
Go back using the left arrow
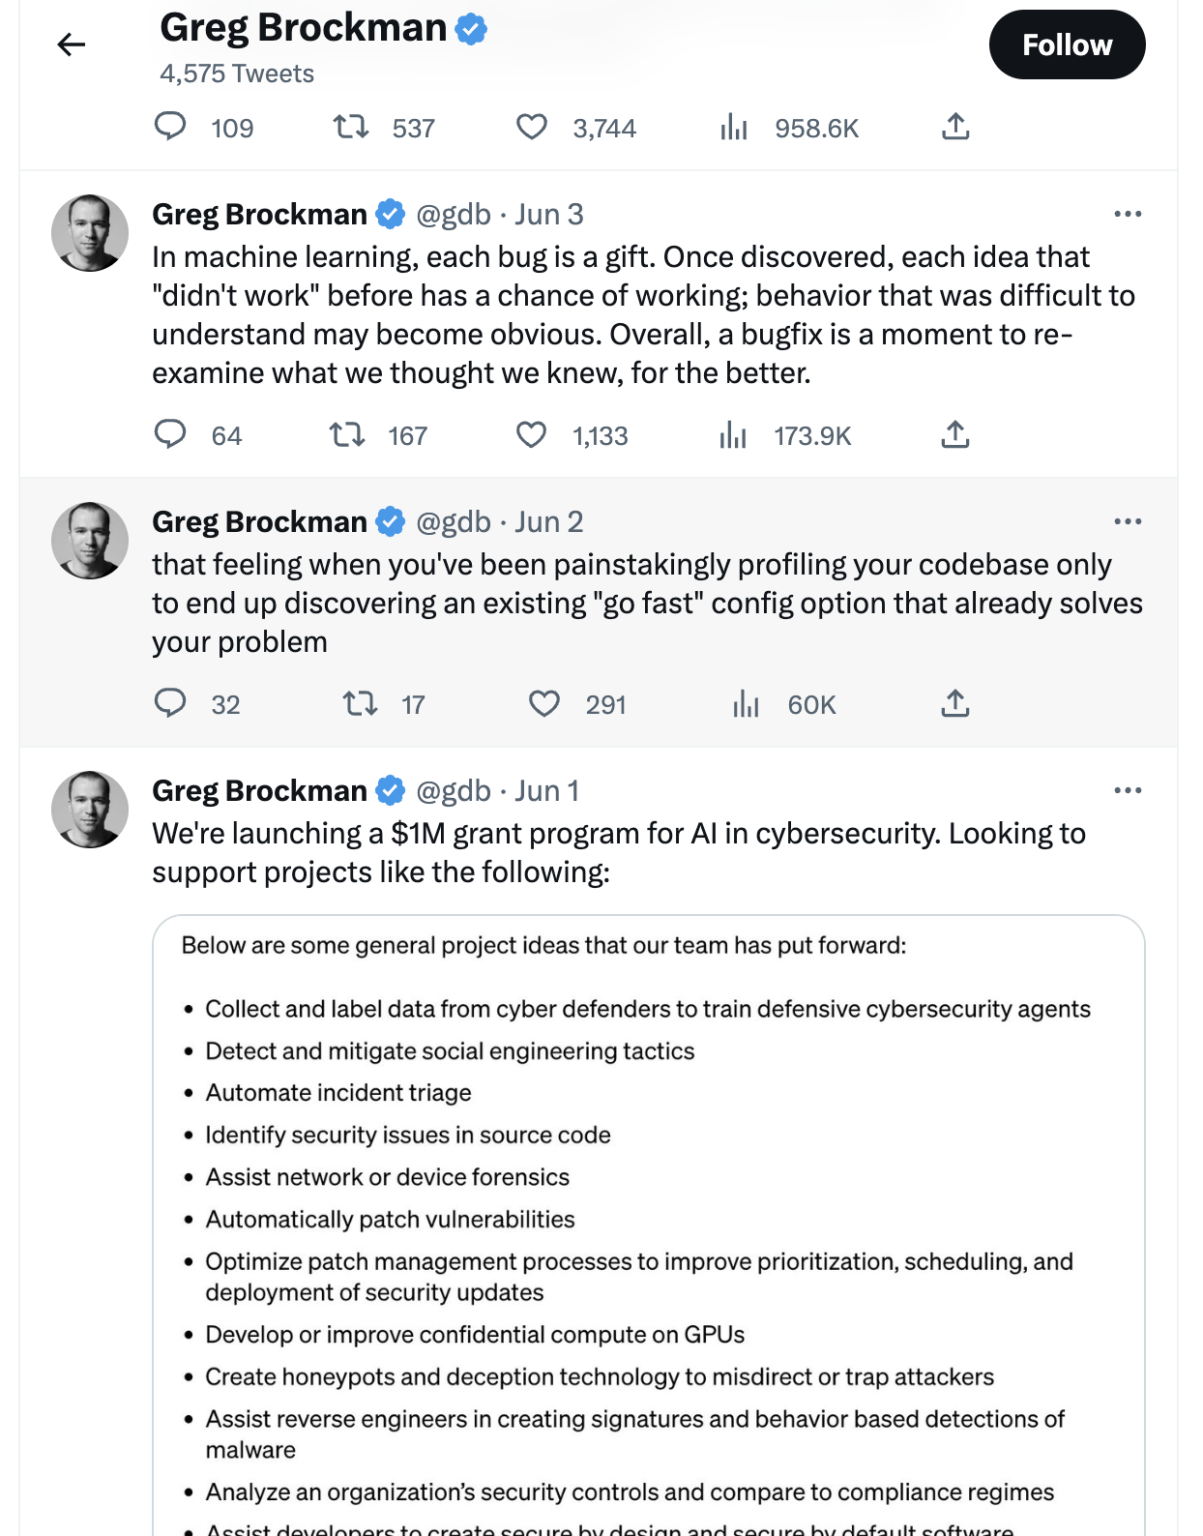coord(71,44)
